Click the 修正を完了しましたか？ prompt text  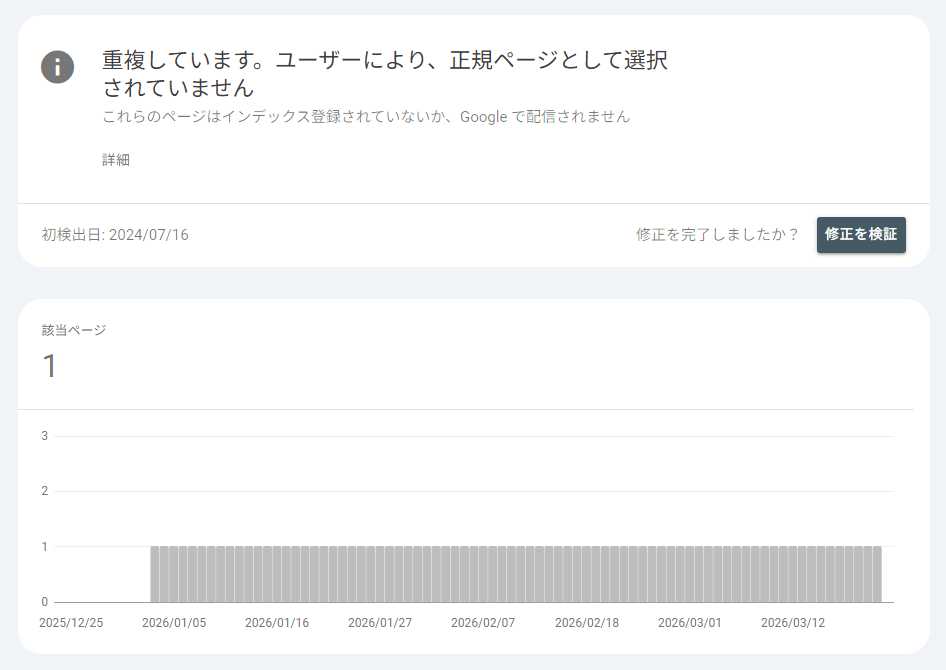pos(716,235)
